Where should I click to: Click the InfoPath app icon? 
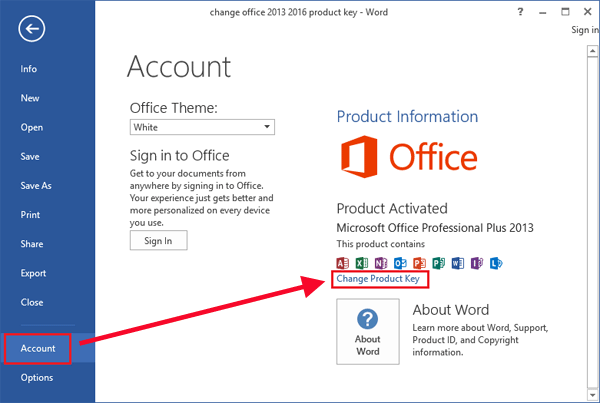point(477,263)
